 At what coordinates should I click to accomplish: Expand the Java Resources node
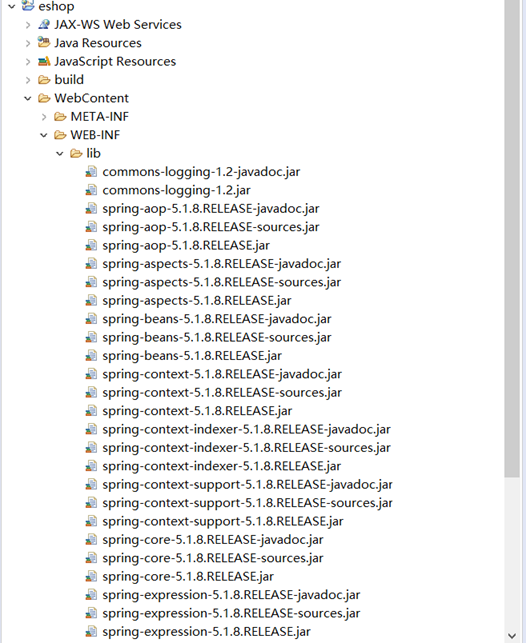pyautogui.click(x=28, y=43)
